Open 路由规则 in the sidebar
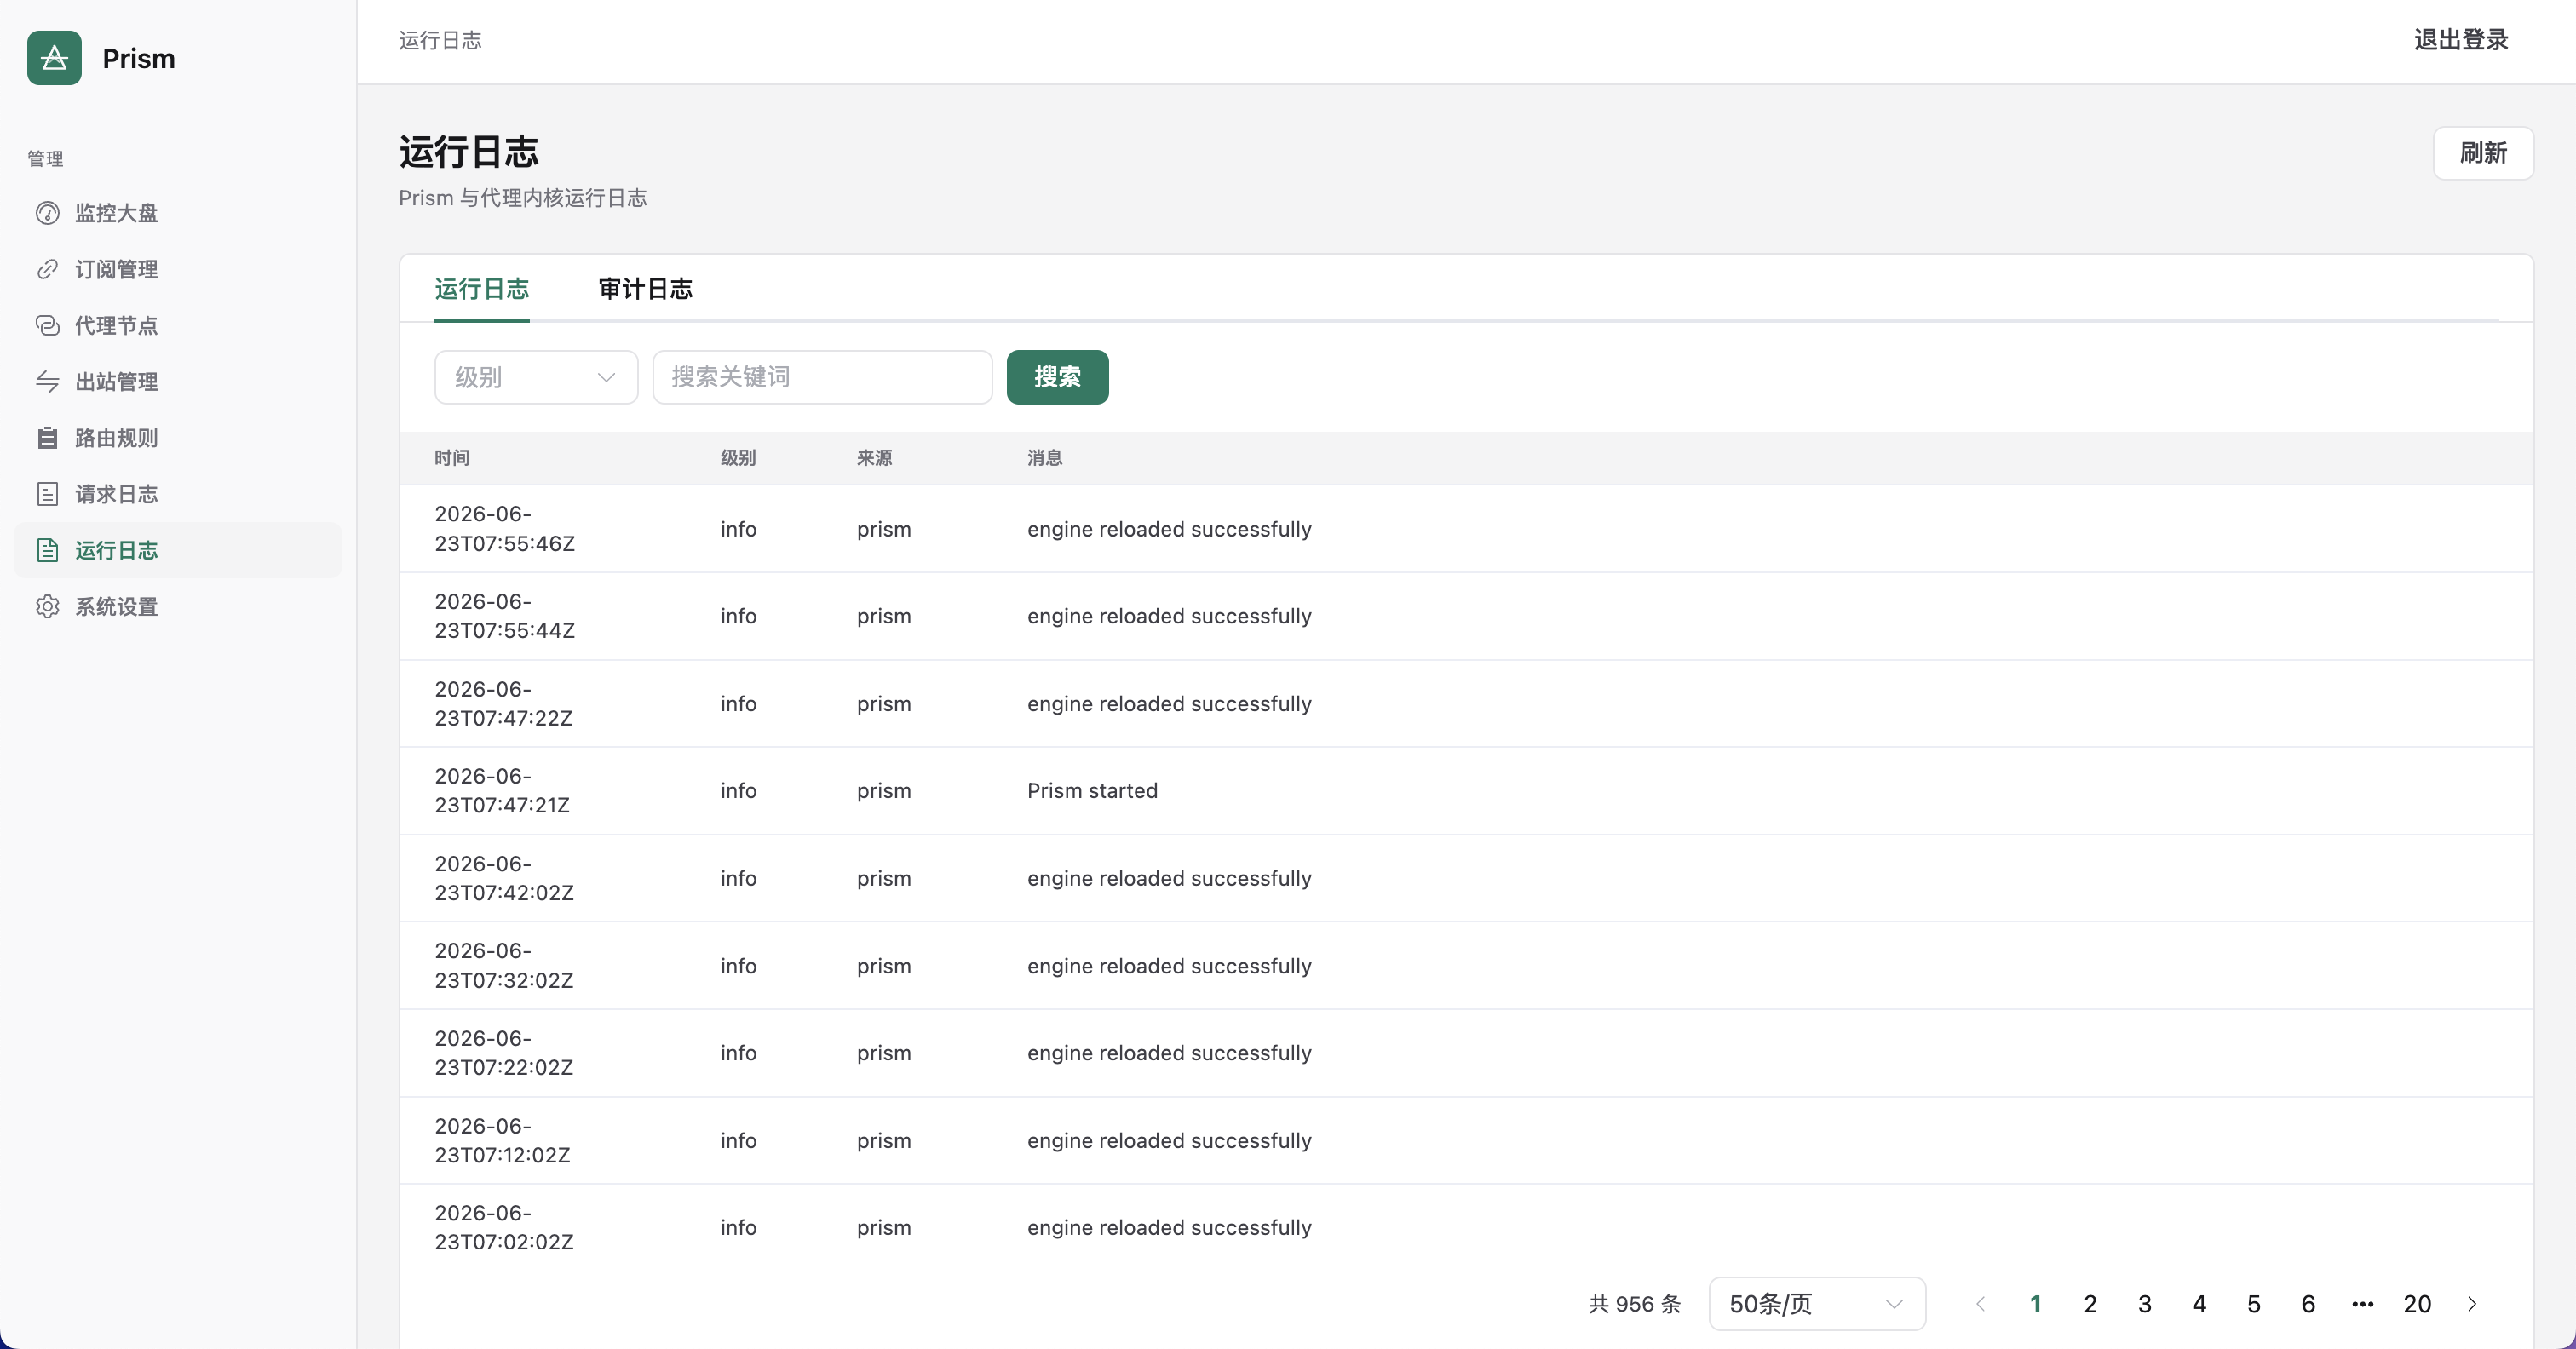The width and height of the screenshot is (2576, 1349). click(178, 438)
